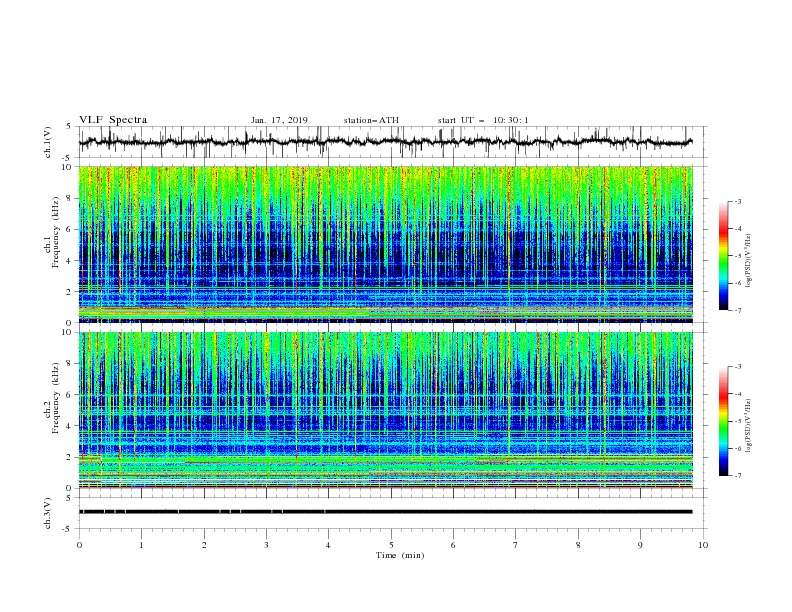Click the time axis tick label "8"
This screenshot has height=612, width=792.
click(x=578, y=545)
